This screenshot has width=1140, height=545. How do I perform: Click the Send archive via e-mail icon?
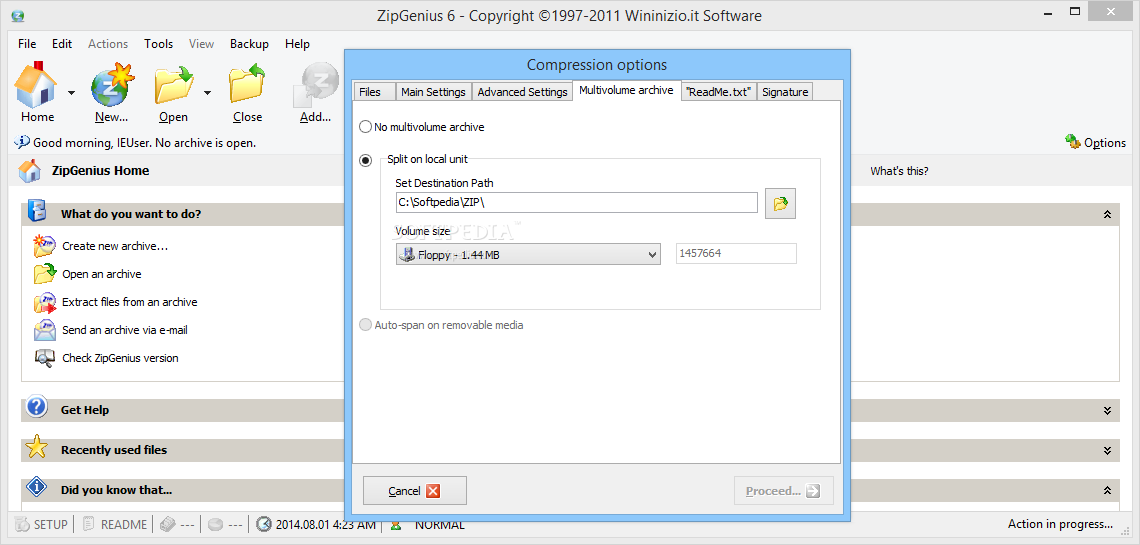[44, 330]
